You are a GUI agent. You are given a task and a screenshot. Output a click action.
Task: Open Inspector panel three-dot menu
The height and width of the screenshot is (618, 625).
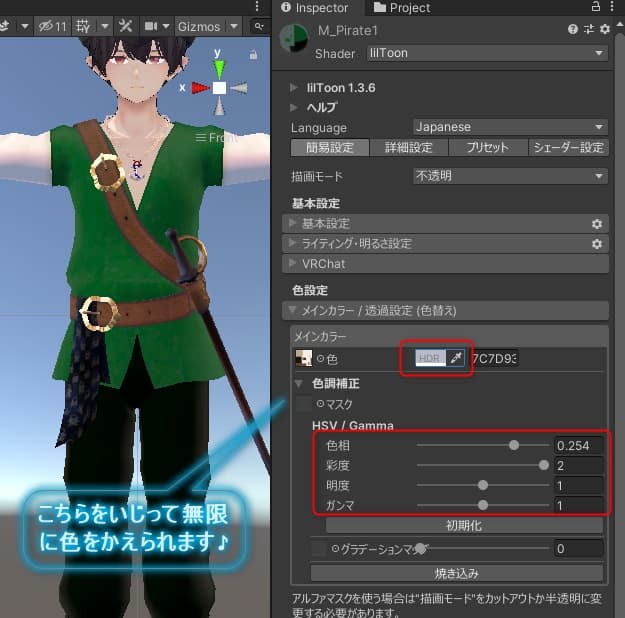(612, 6)
